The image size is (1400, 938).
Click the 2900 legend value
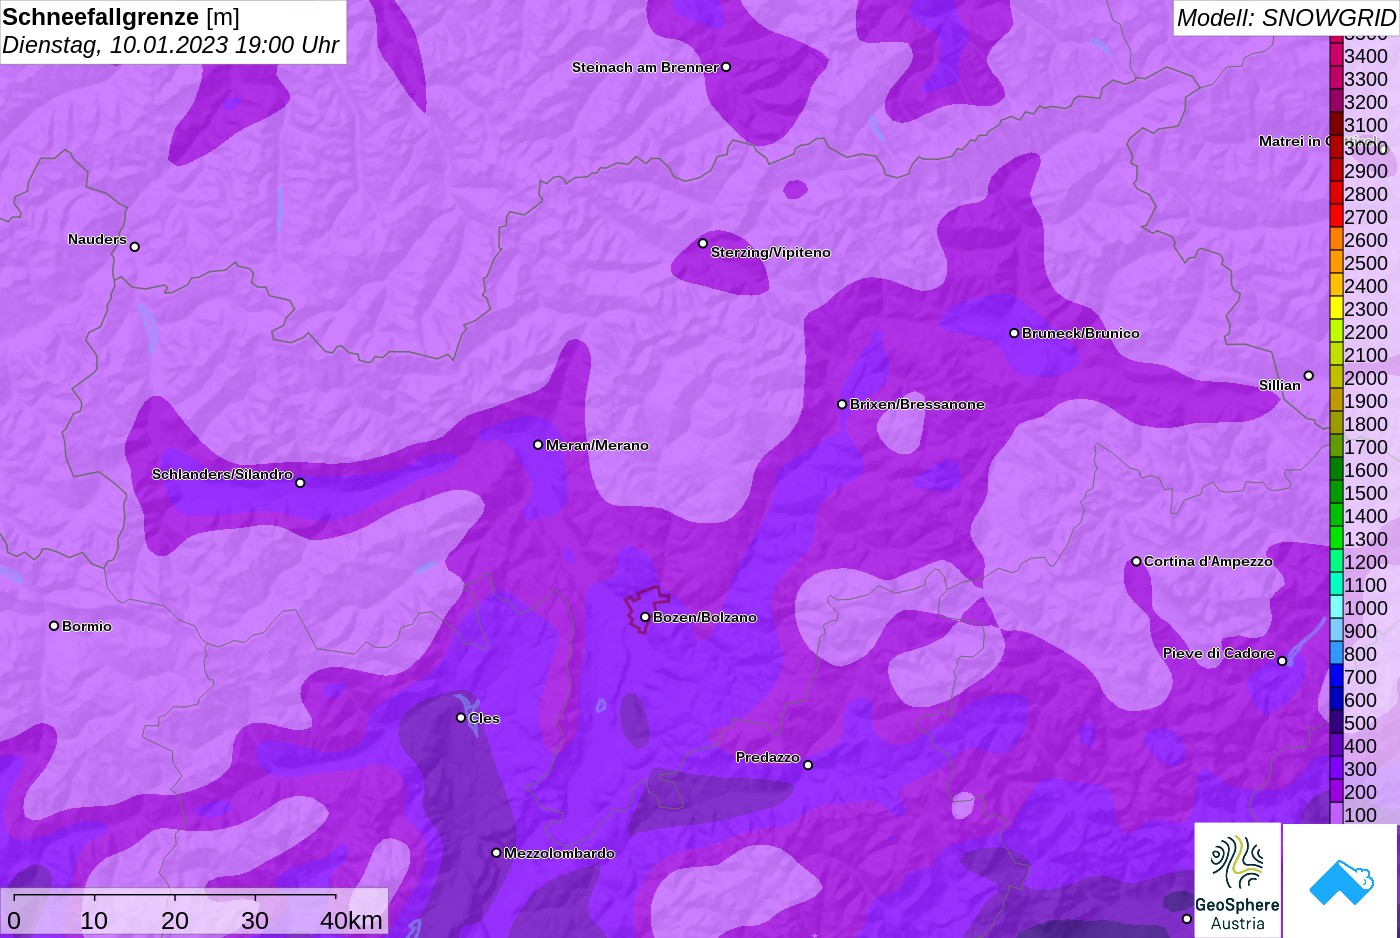click(1366, 171)
